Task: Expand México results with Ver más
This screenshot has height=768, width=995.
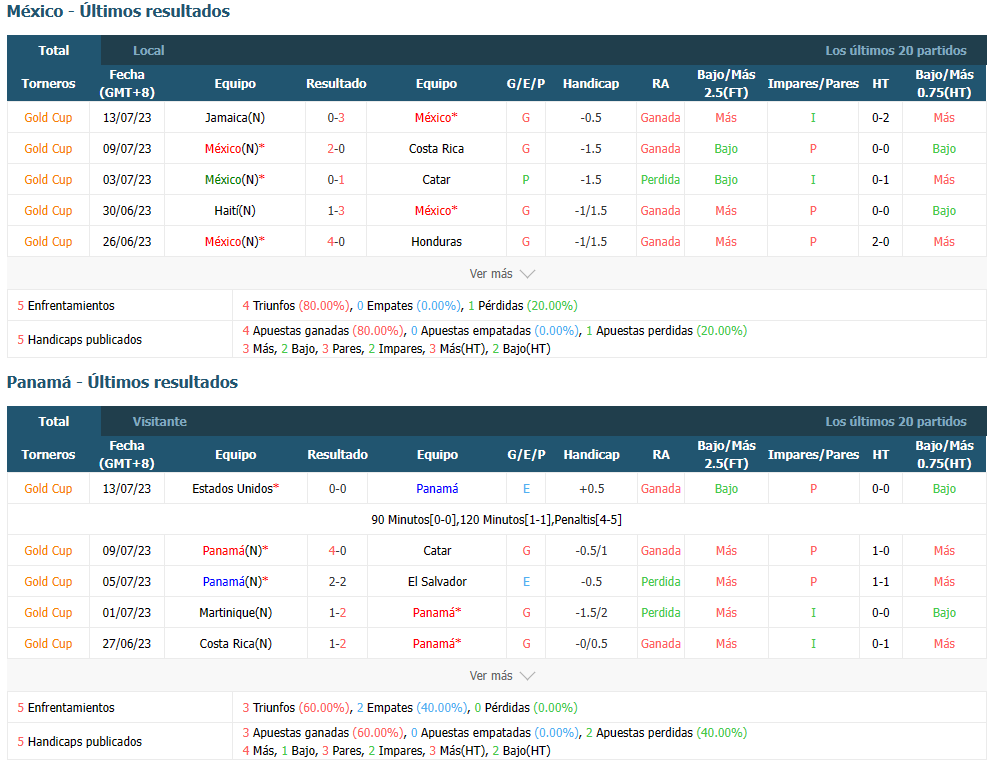Action: [501, 274]
